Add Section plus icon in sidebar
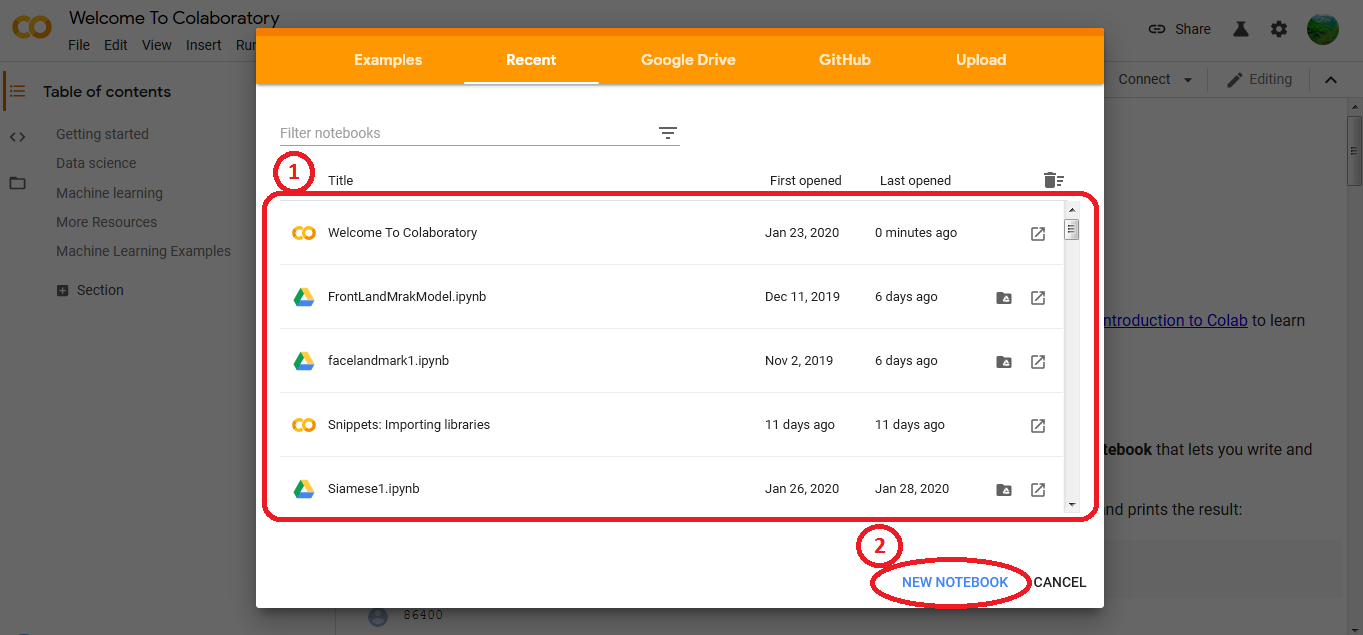The width and height of the screenshot is (1363, 635). [63, 290]
